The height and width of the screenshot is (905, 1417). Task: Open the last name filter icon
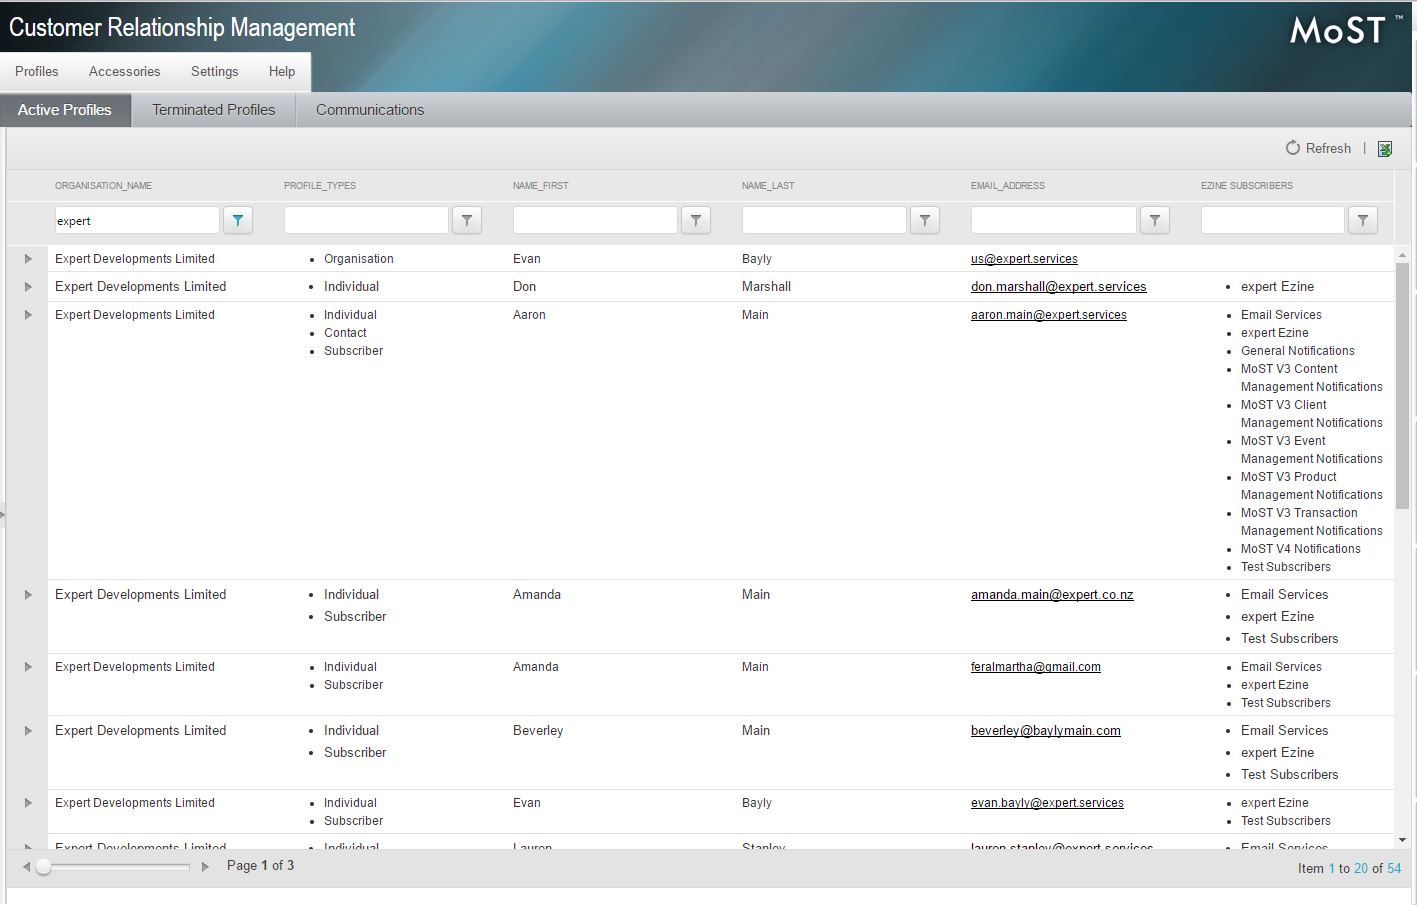[x=925, y=220]
